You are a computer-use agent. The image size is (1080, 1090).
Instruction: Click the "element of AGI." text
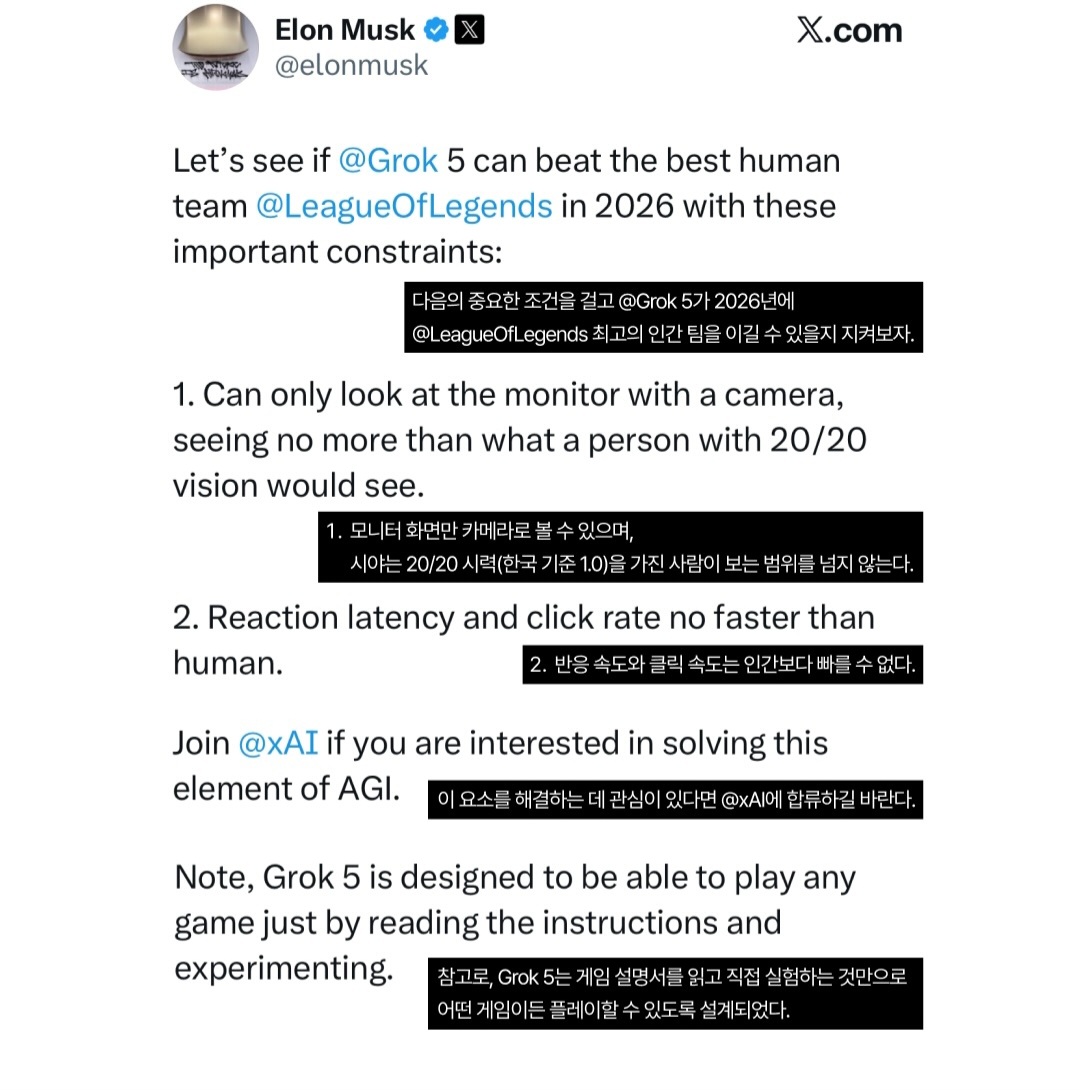[286, 789]
